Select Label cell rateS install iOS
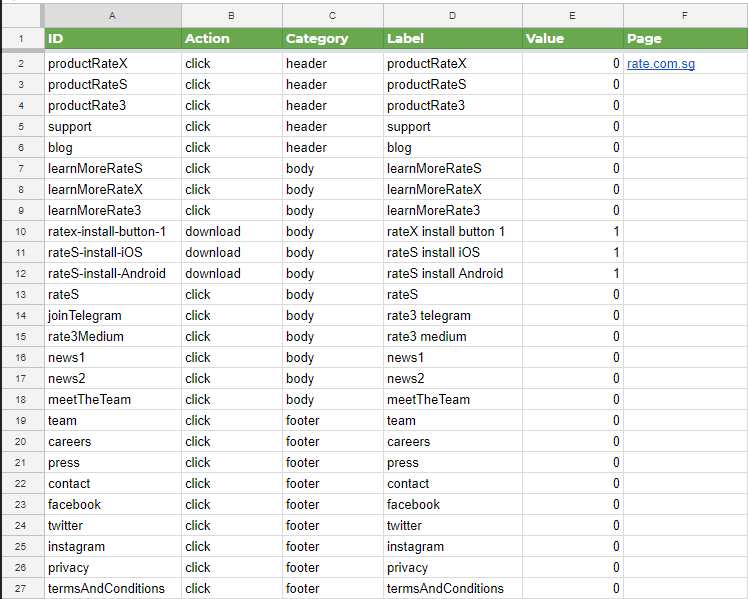The width and height of the screenshot is (748, 599). tap(453, 252)
